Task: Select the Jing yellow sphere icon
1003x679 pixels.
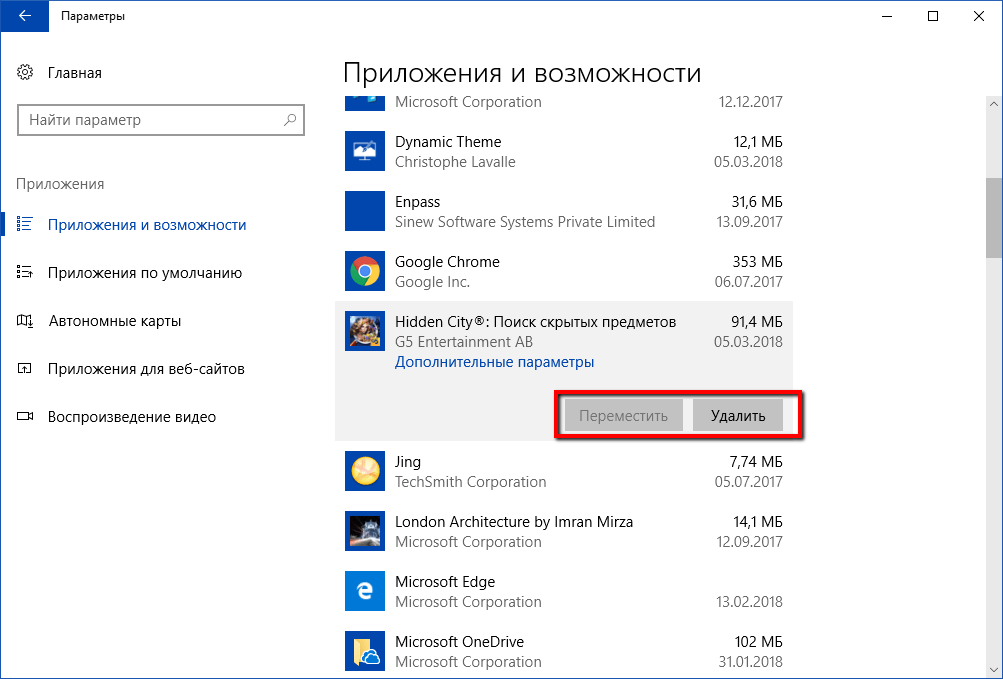Action: 364,471
